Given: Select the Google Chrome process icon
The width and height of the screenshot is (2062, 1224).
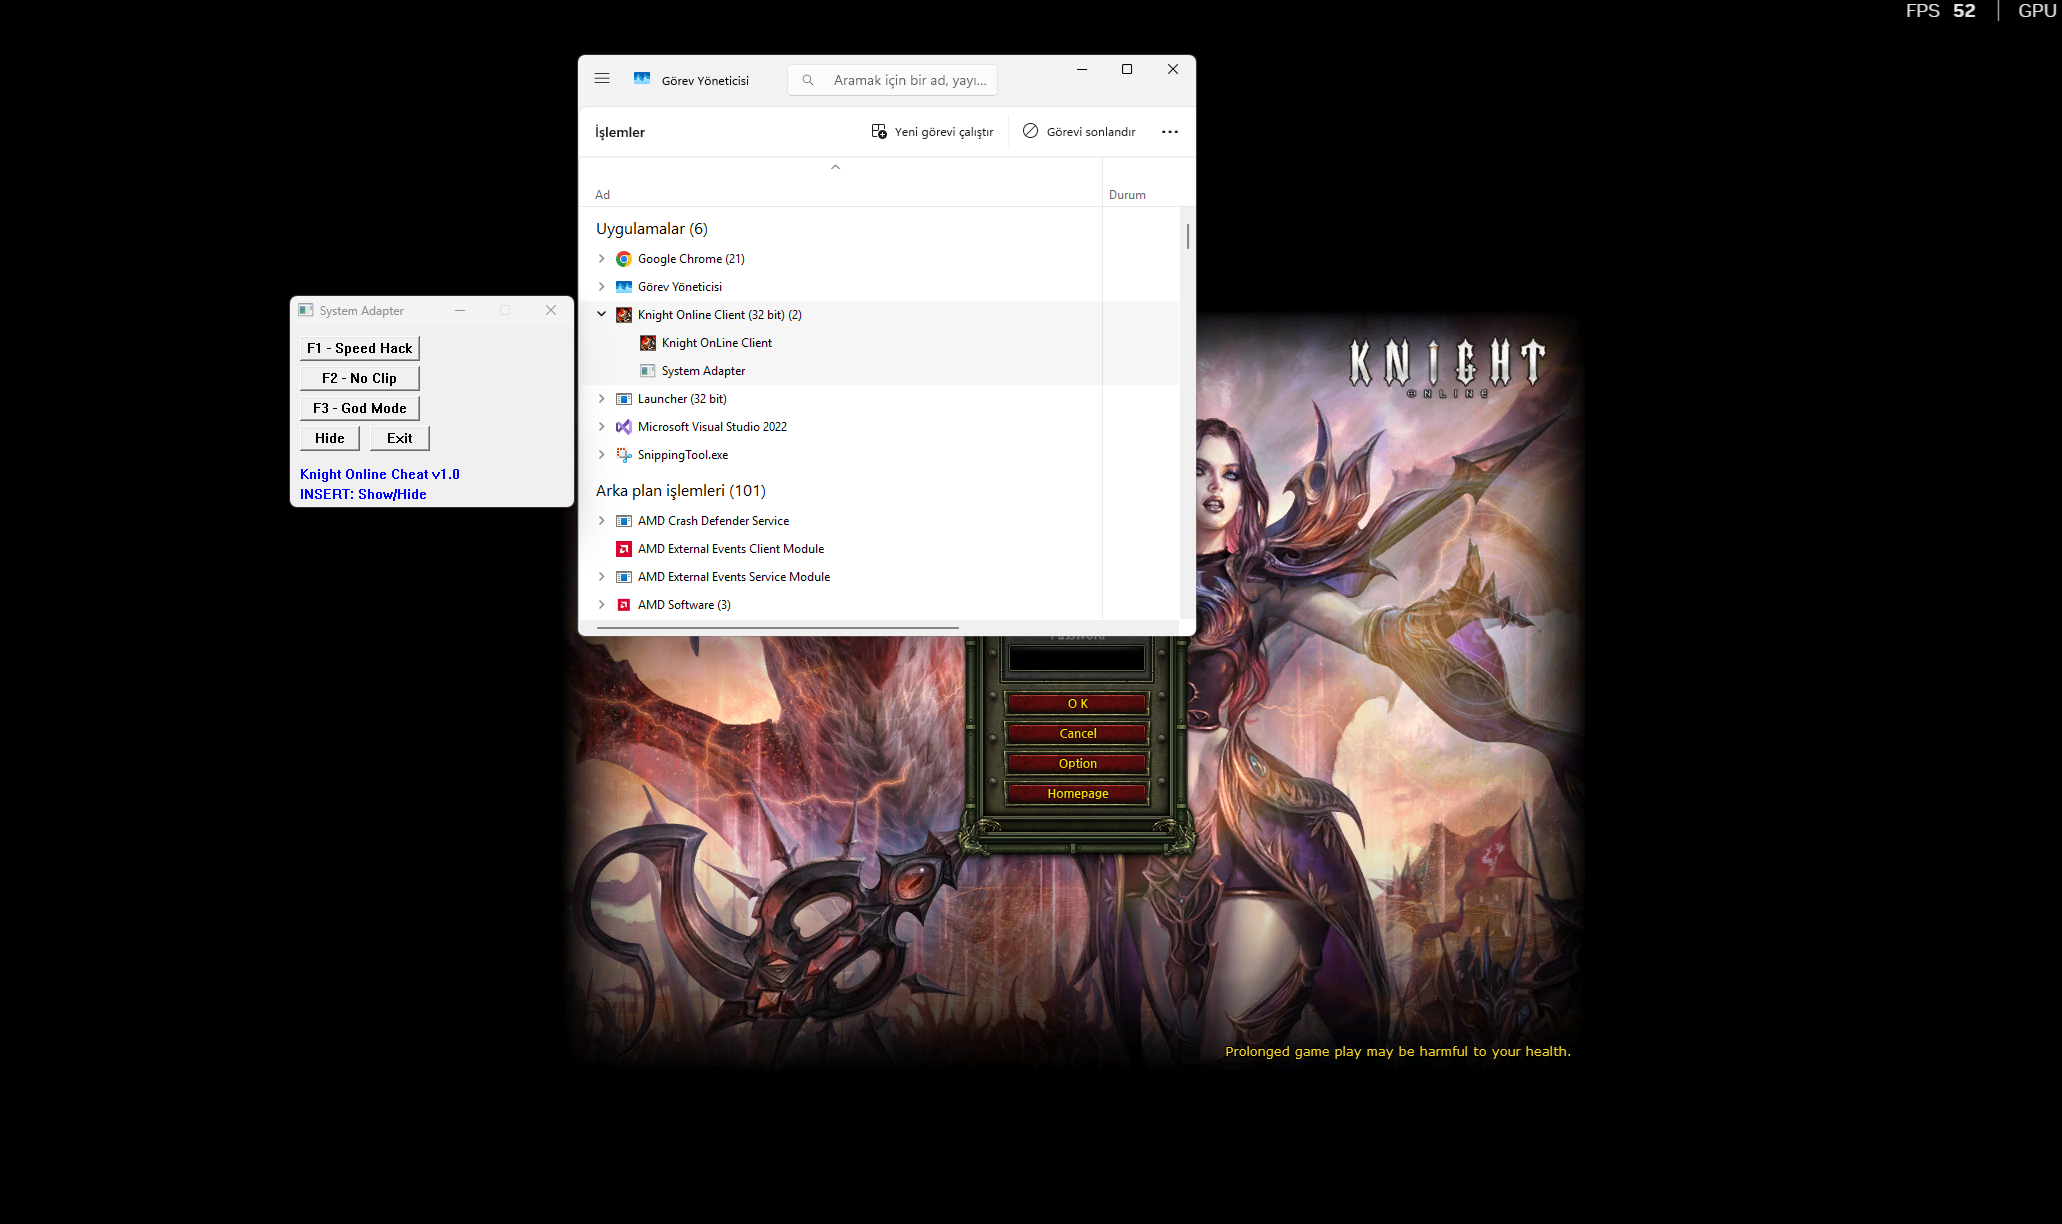Looking at the screenshot, I should pos(624,259).
